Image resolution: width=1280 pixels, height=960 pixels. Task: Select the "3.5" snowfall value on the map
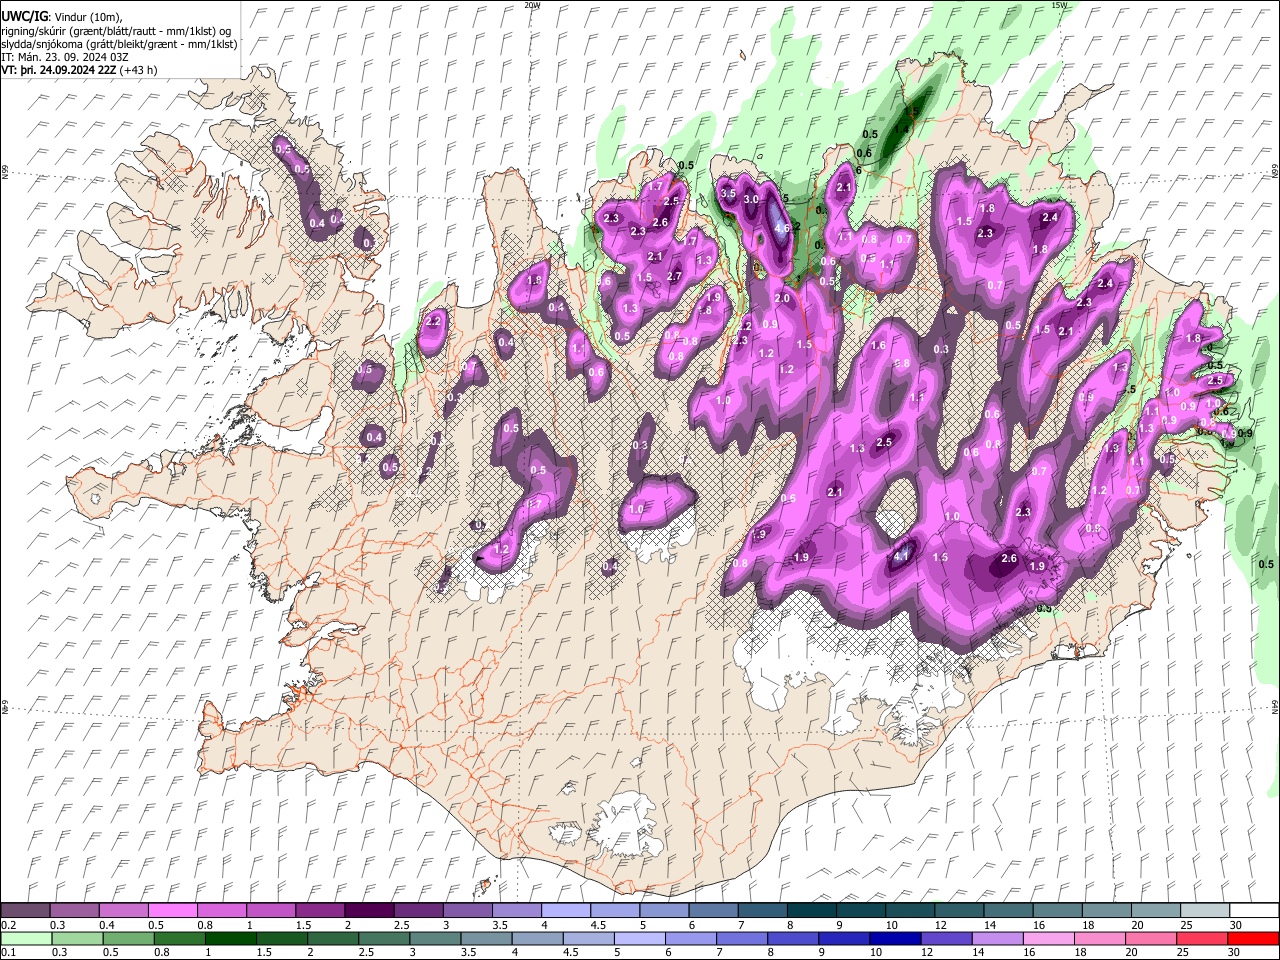pyautogui.click(x=728, y=193)
